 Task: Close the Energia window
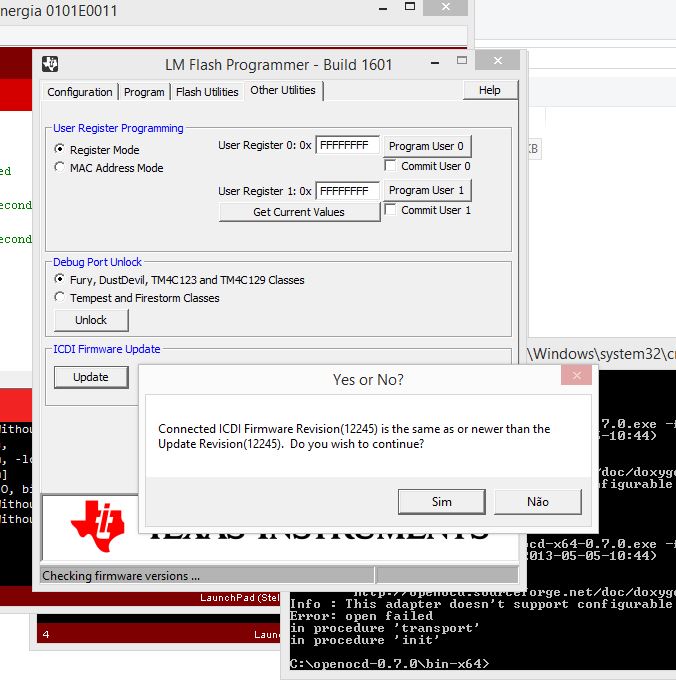pos(445,7)
